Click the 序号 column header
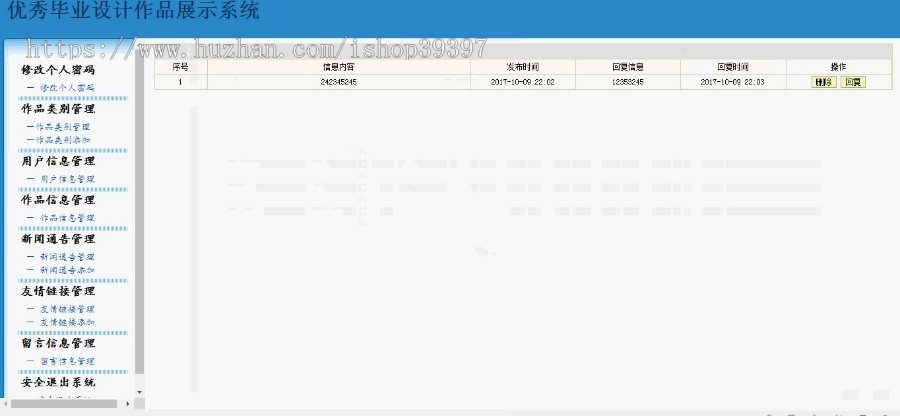 pos(180,67)
